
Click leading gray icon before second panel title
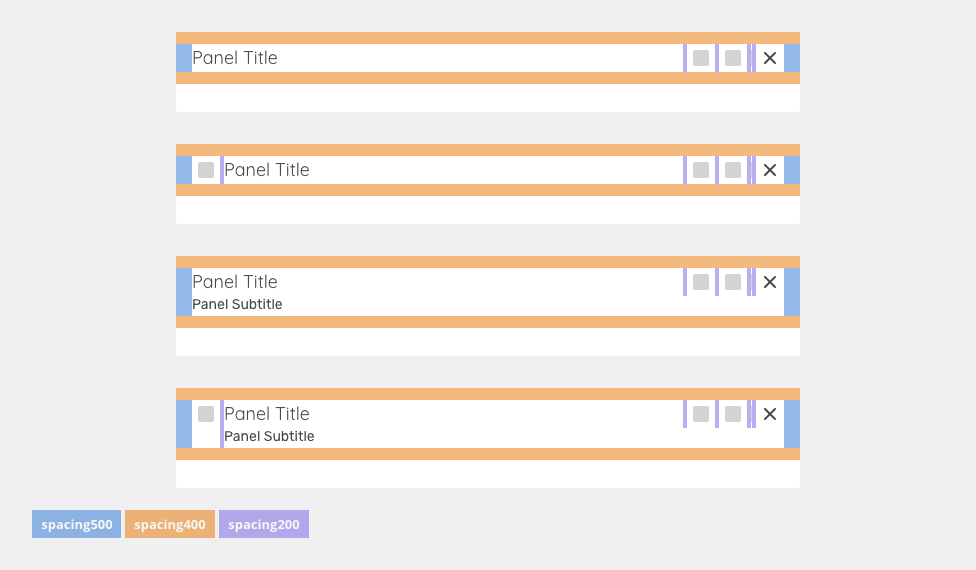(x=205, y=170)
